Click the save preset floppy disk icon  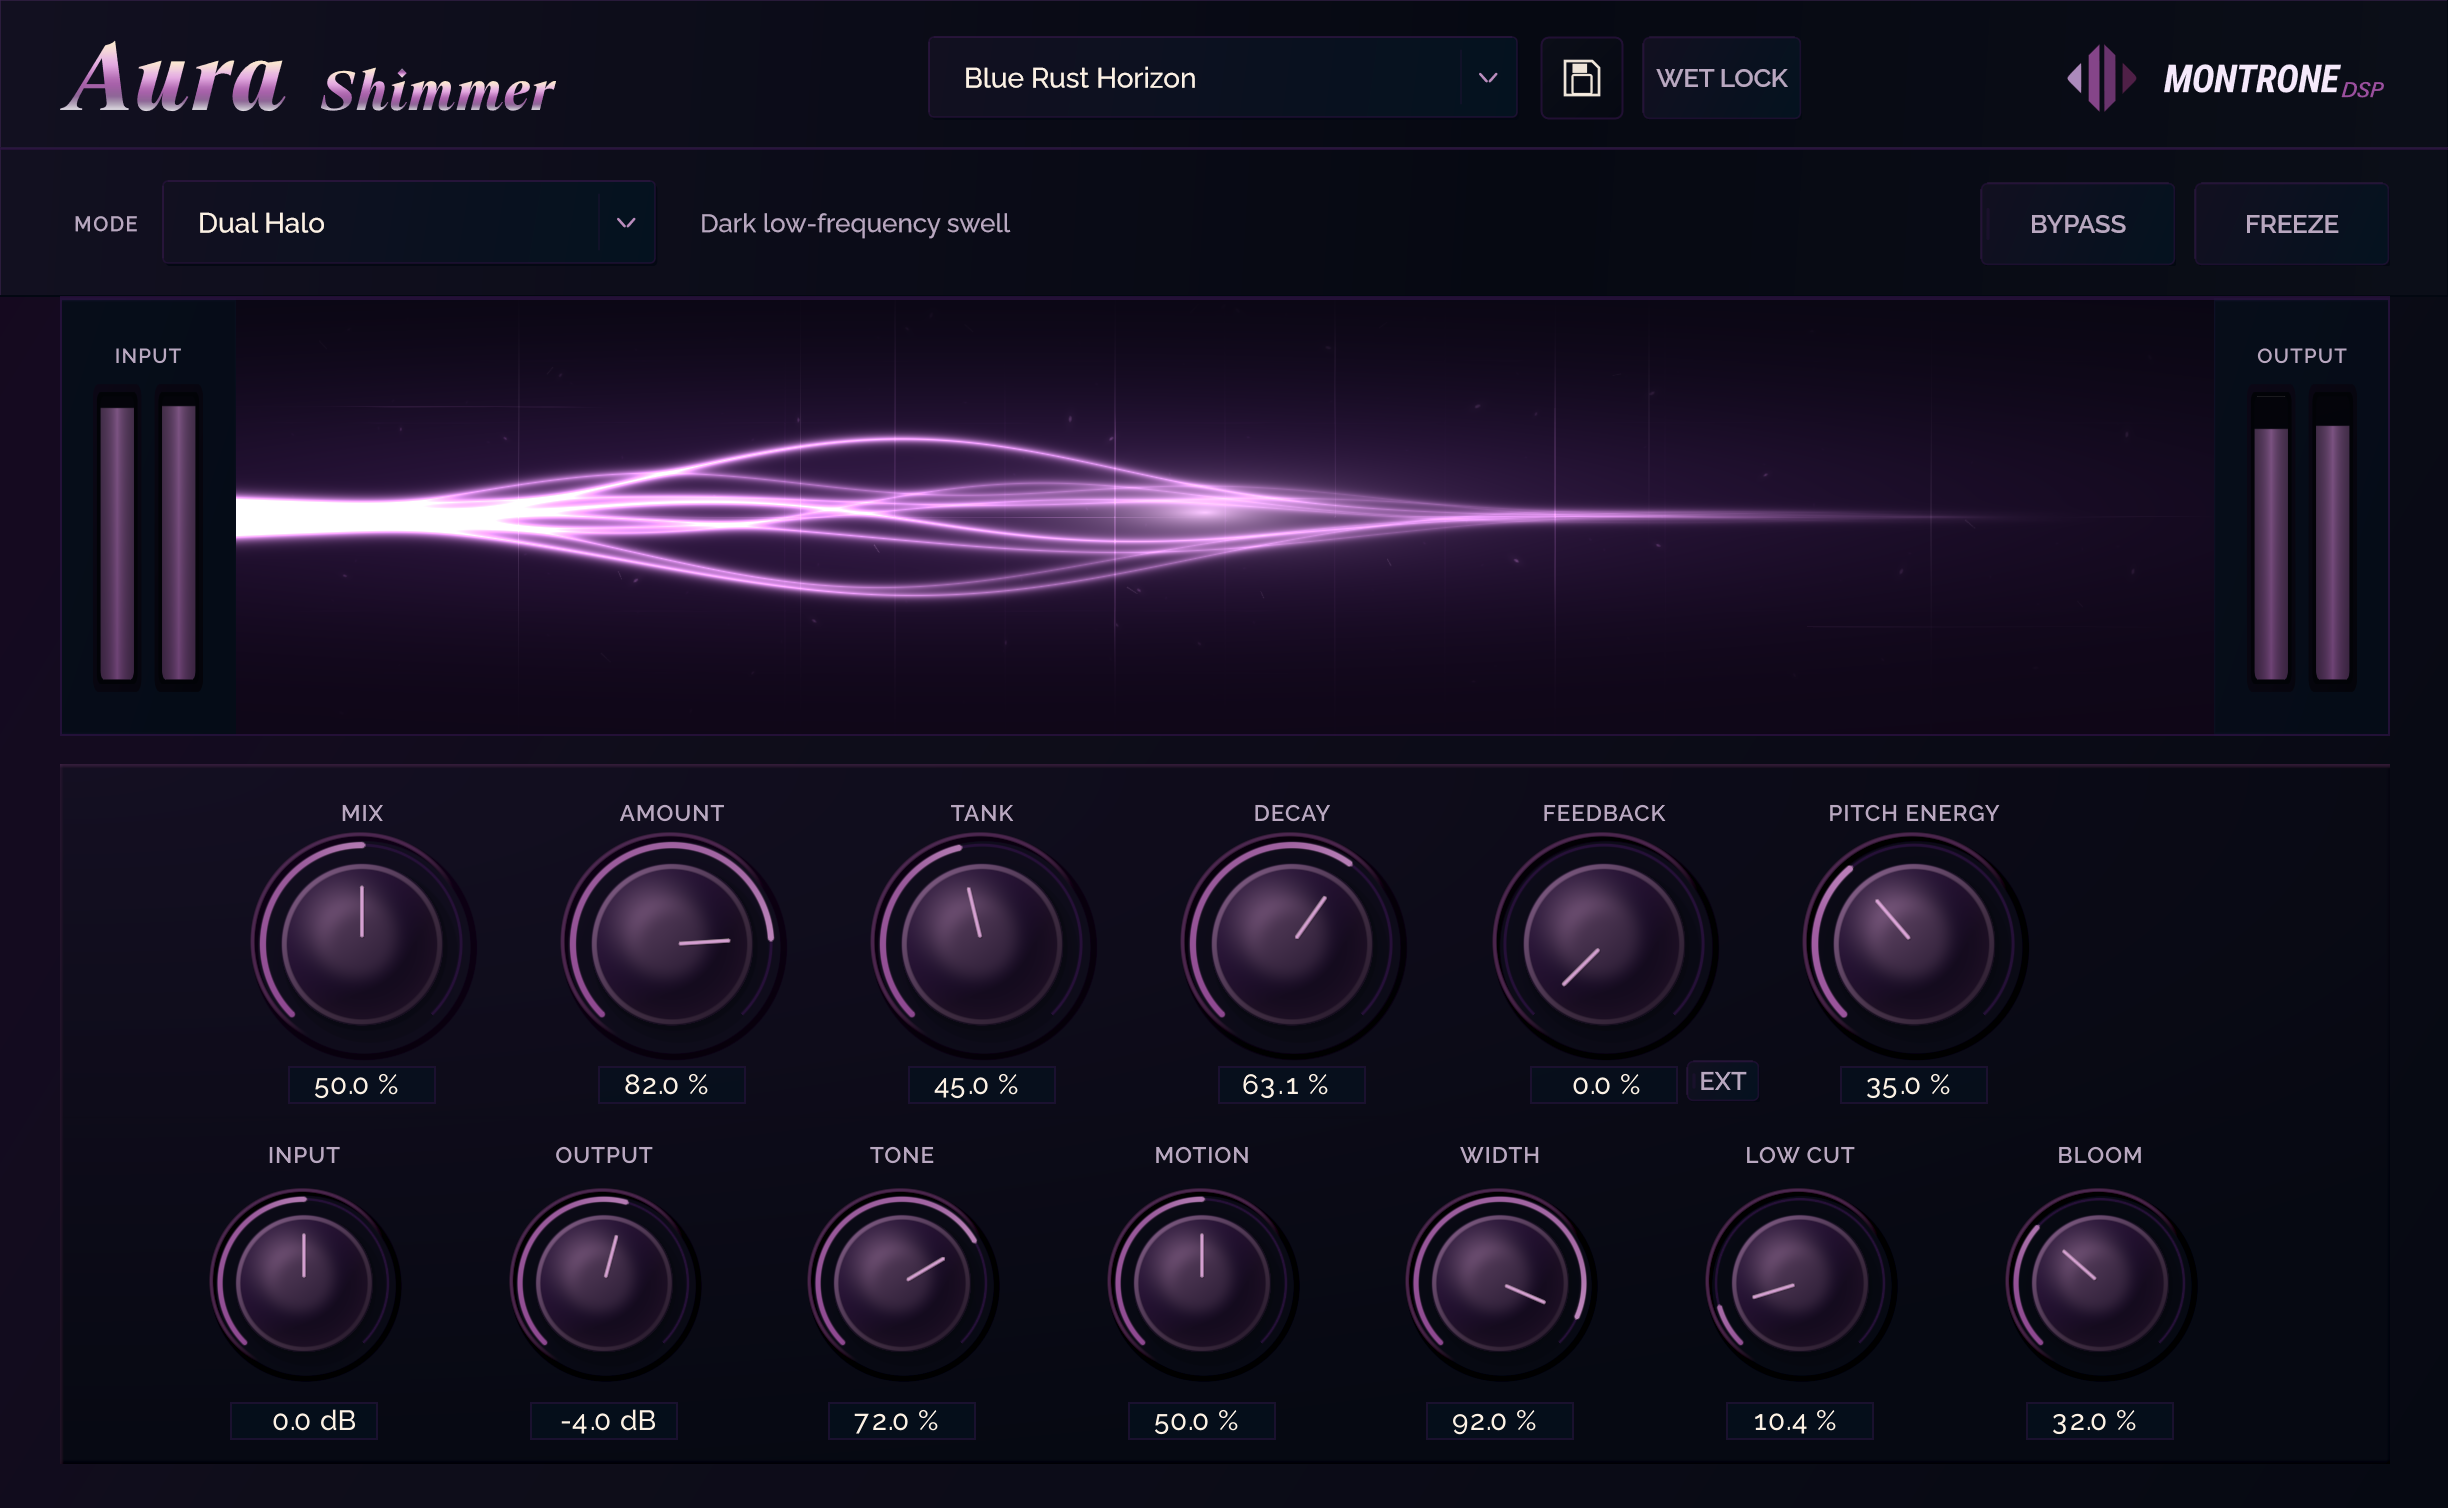[1581, 78]
